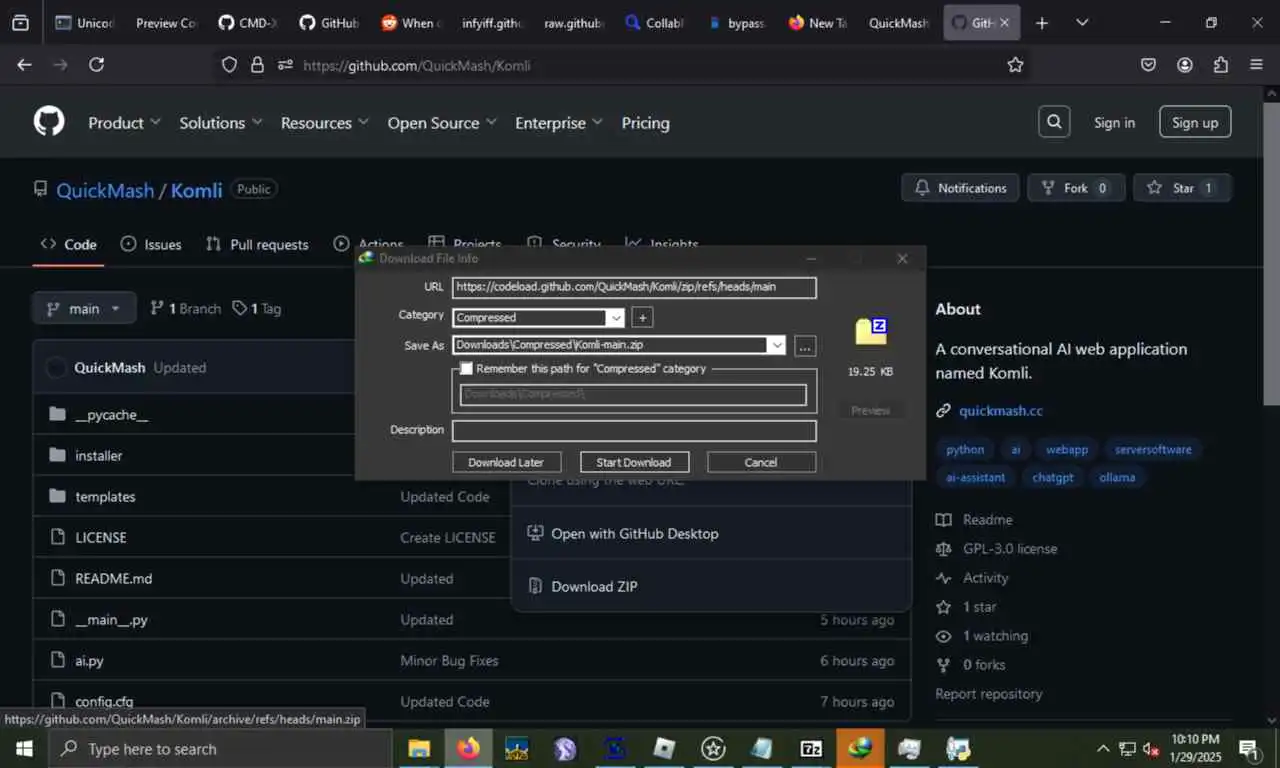Click the URL field in download dialog
This screenshot has height=768, width=1280.
tap(634, 287)
